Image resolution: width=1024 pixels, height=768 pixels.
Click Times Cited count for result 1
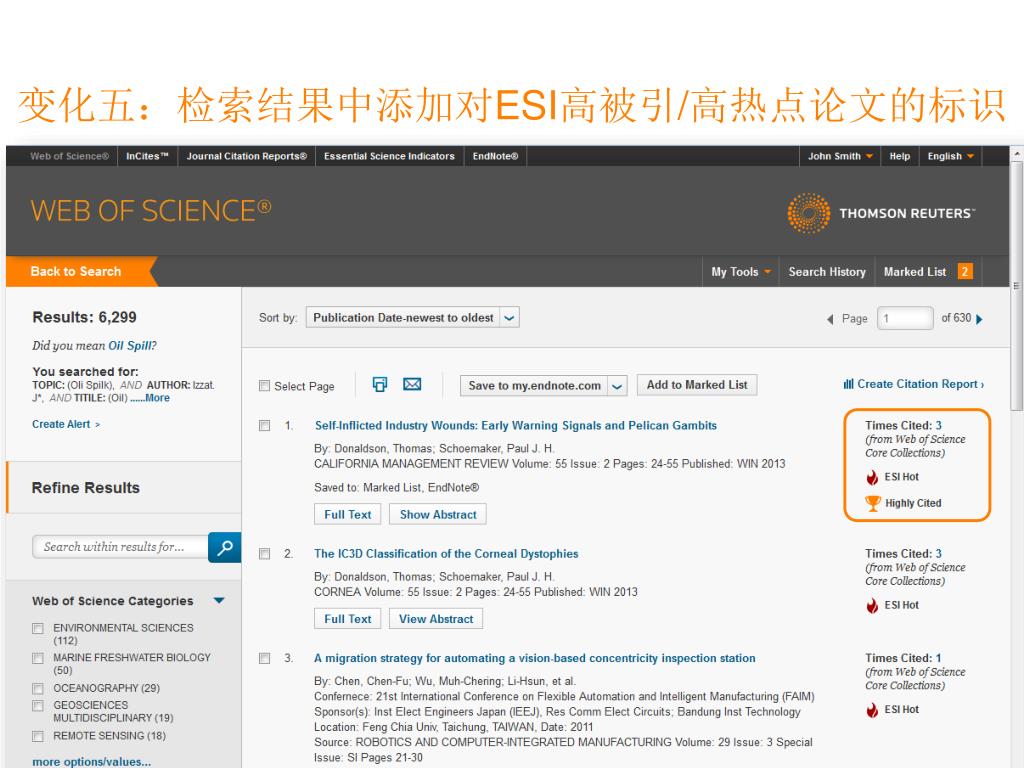pos(938,425)
